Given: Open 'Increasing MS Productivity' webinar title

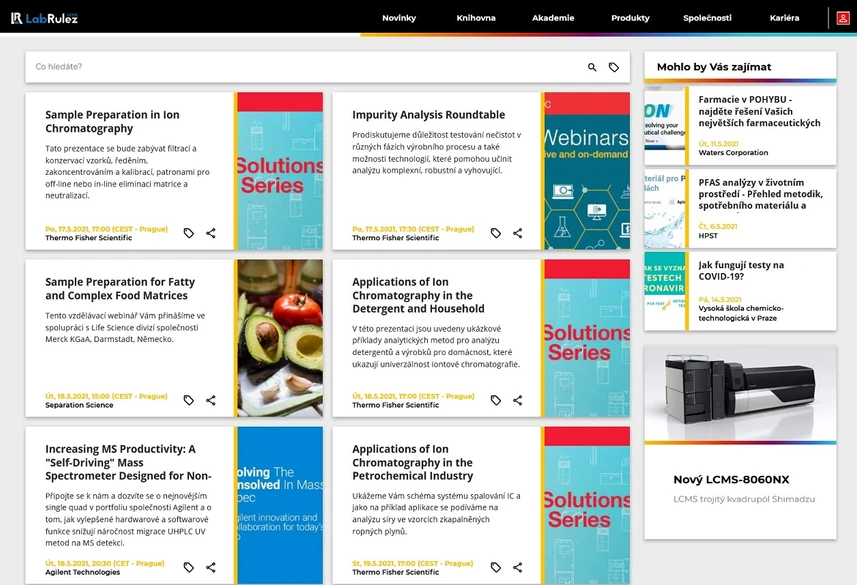Looking at the screenshot, I should [x=128, y=462].
